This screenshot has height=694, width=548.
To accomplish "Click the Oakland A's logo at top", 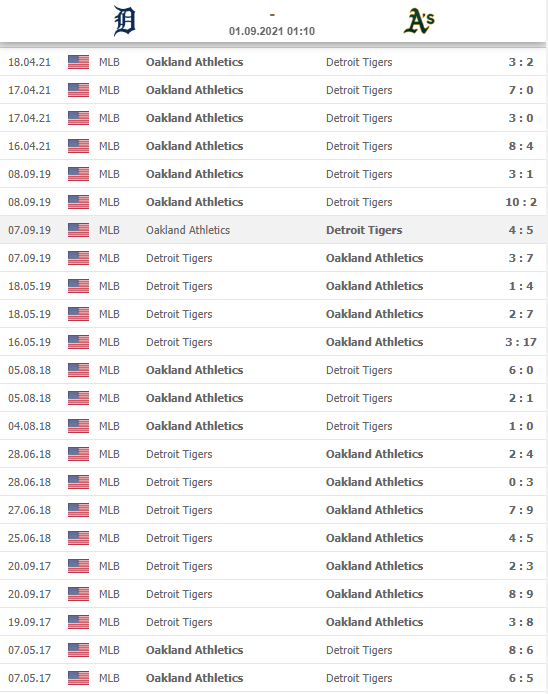I will 419,21.
